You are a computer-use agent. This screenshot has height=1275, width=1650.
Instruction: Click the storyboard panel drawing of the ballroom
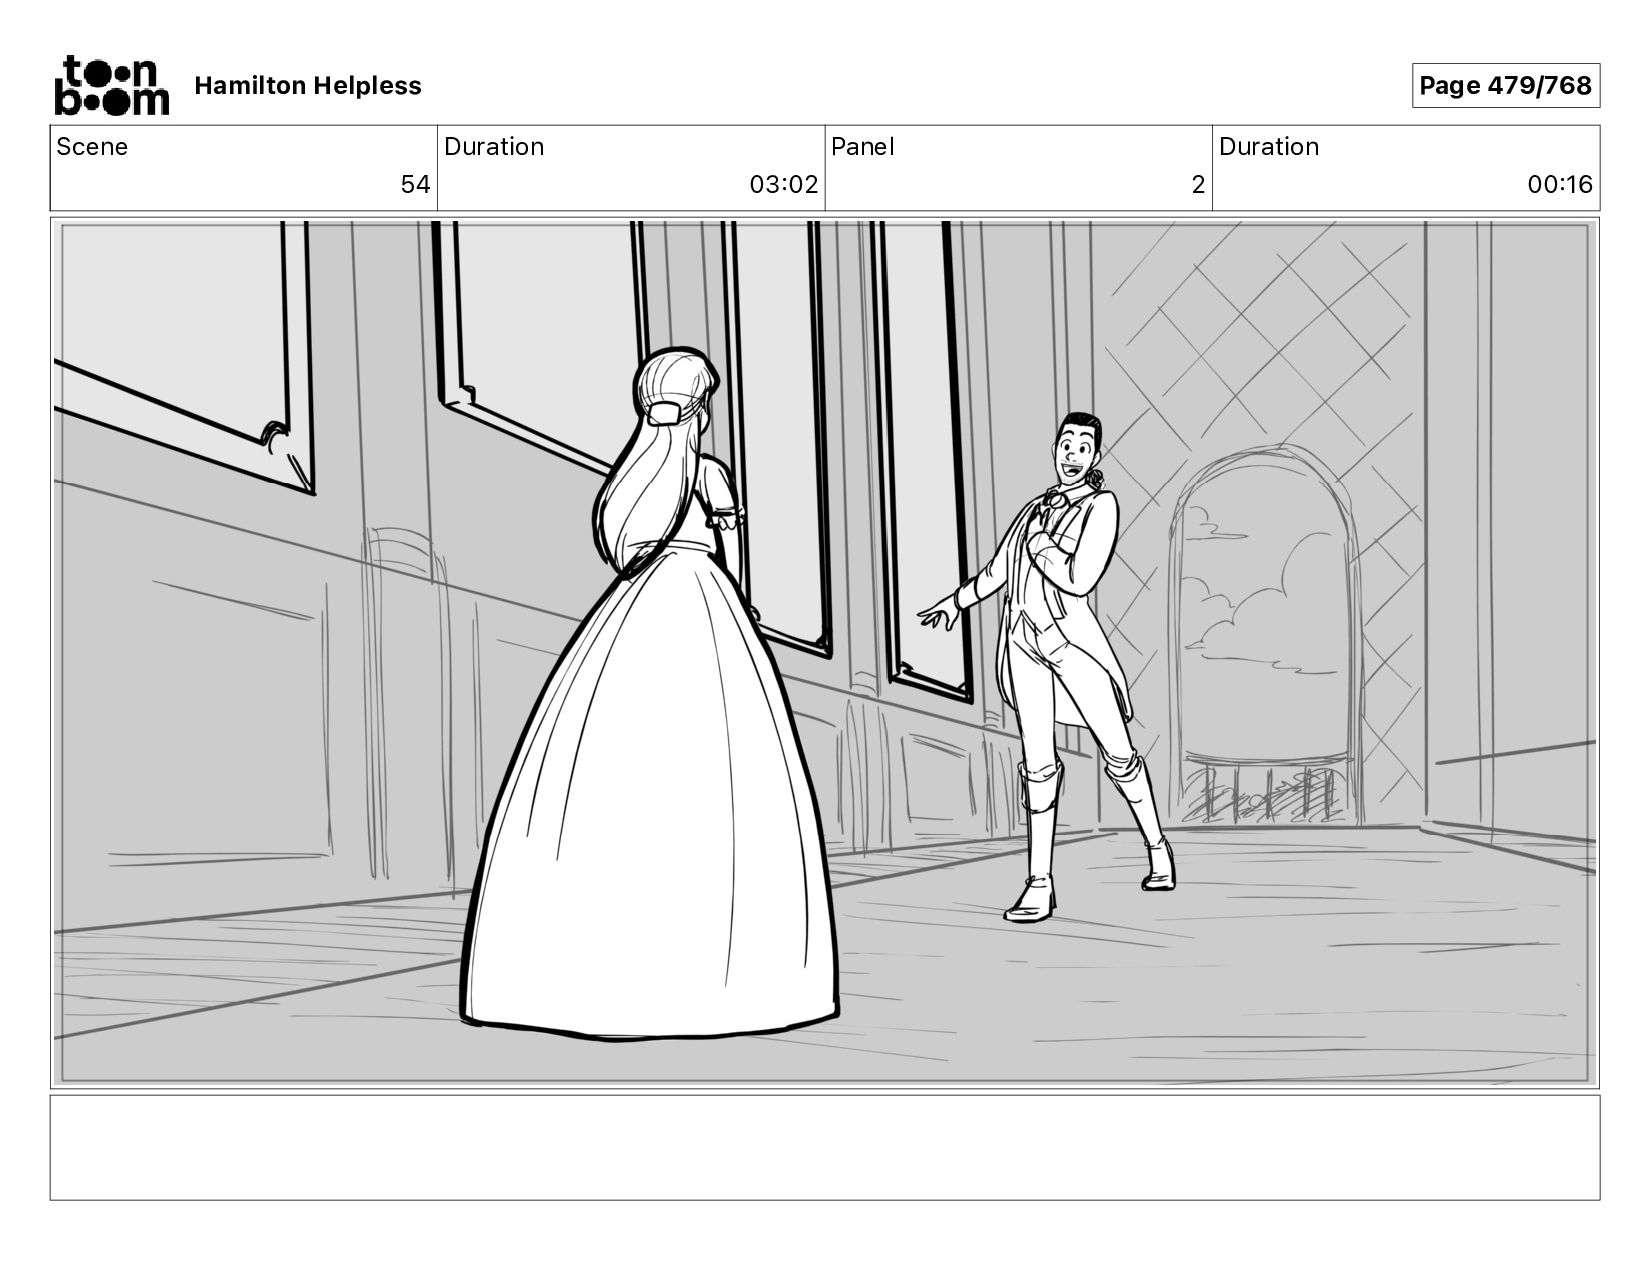click(825, 653)
